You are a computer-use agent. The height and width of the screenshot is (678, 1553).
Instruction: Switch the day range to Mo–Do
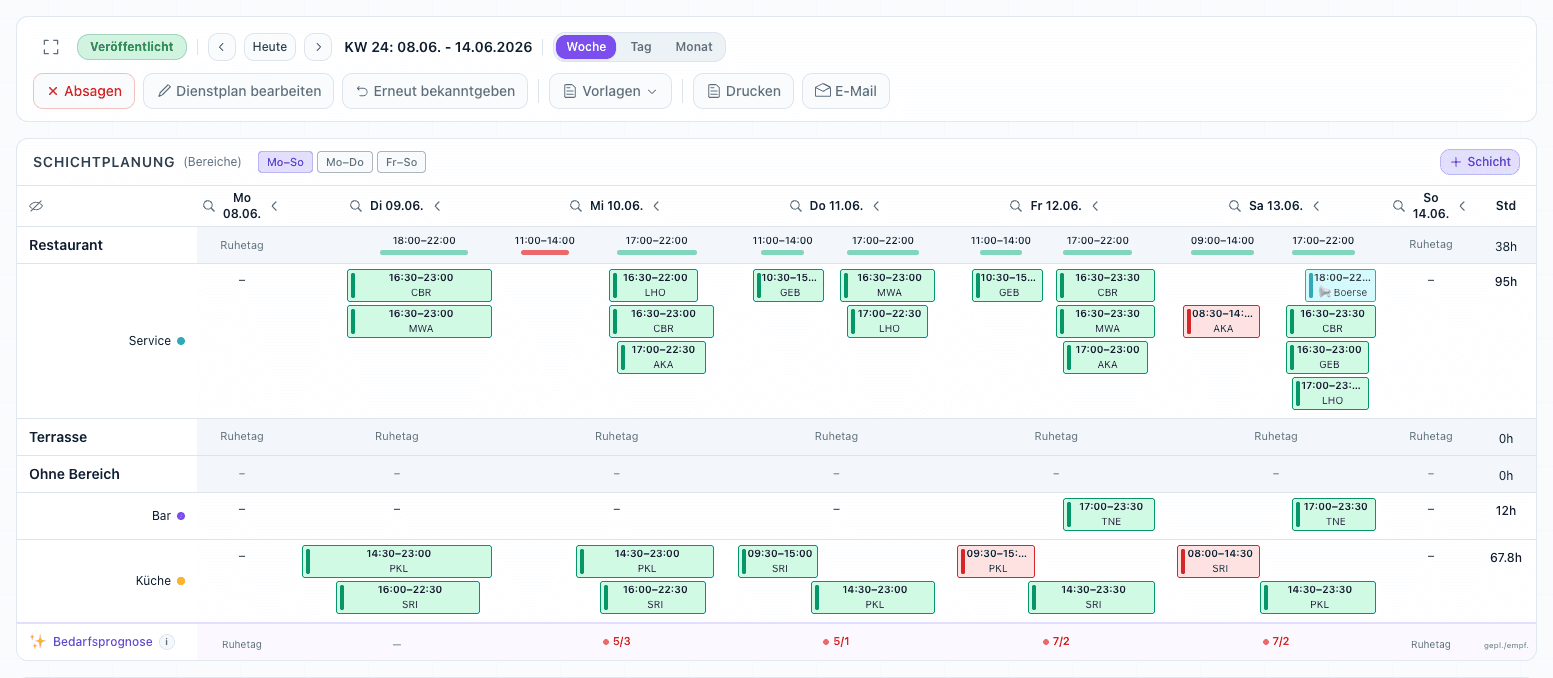345,162
